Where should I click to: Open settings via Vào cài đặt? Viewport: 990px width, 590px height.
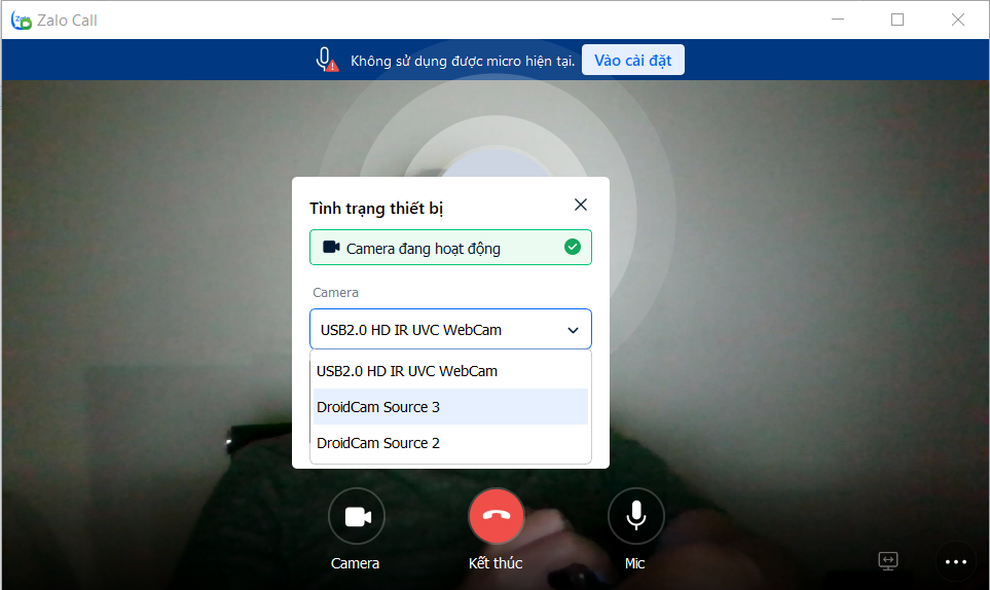(x=633, y=60)
